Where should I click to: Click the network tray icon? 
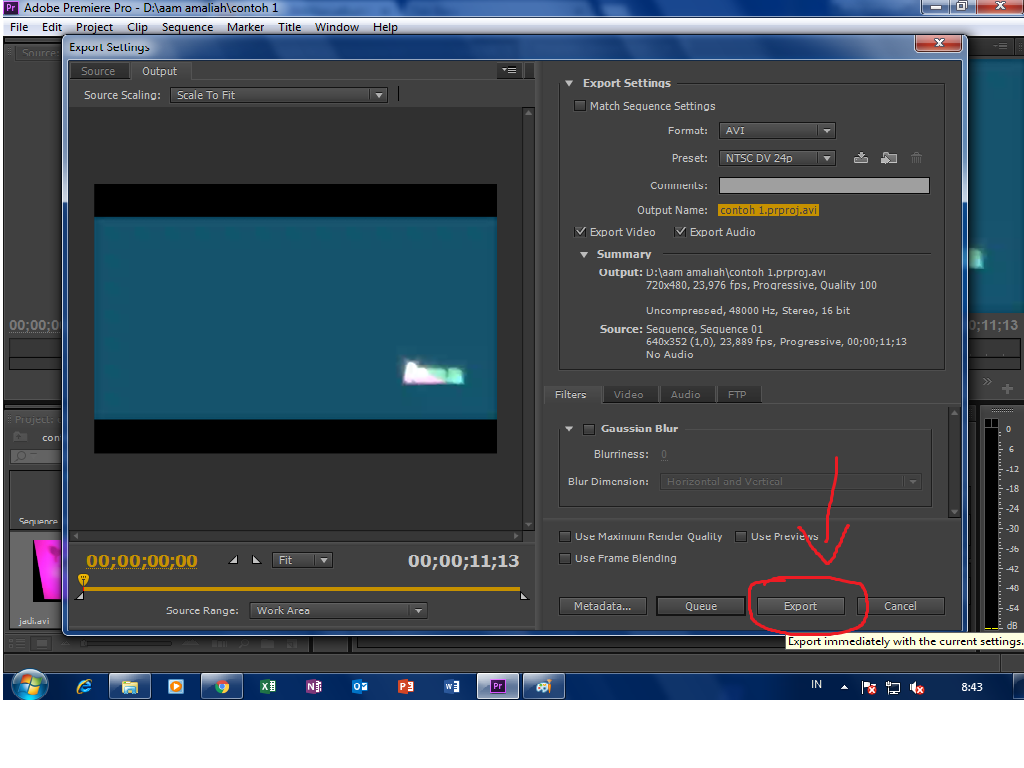coord(893,688)
